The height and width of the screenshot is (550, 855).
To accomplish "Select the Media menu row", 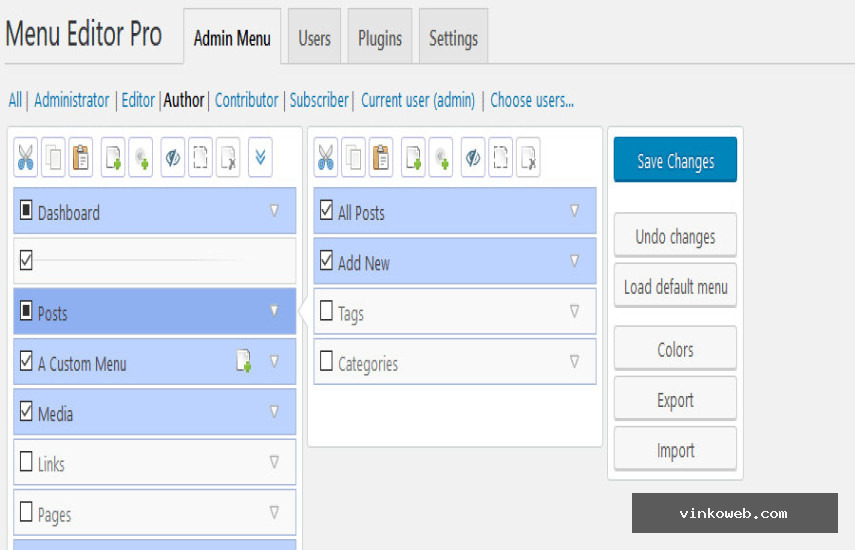I will pos(155,412).
